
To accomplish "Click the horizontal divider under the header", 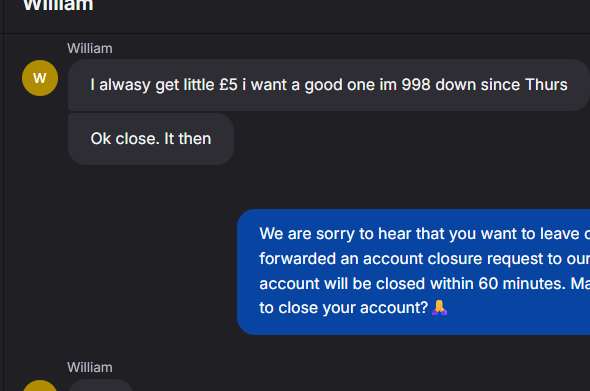I will tap(297, 33).
